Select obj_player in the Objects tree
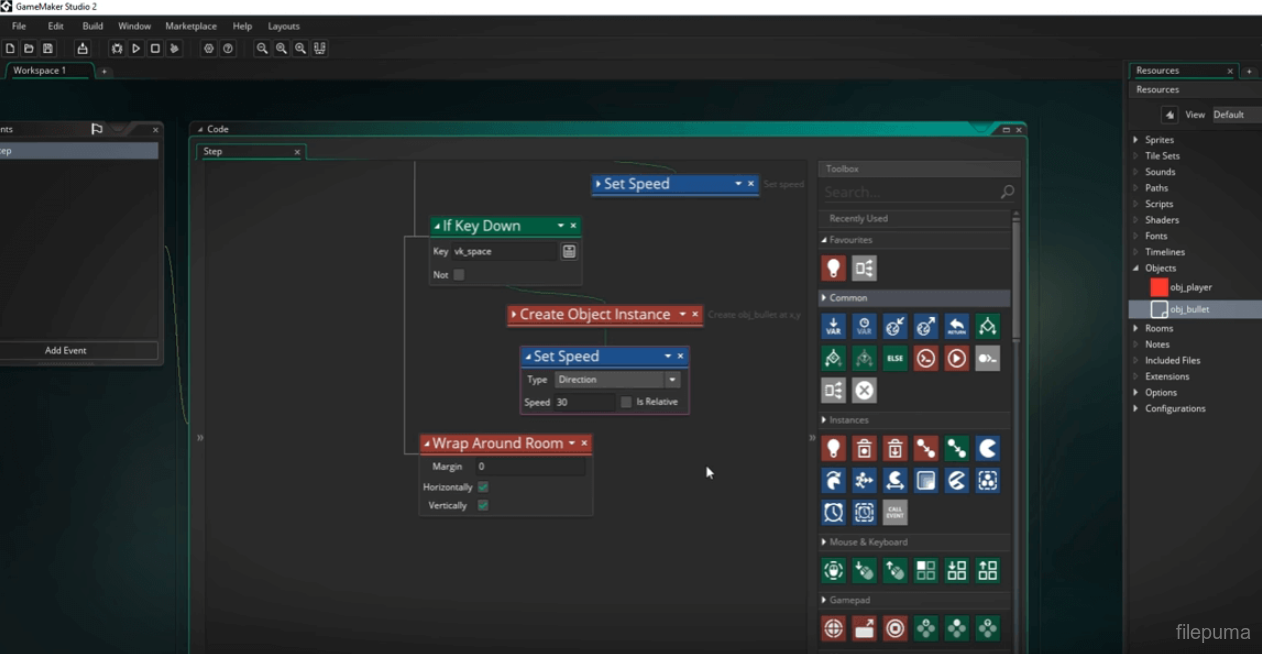The image size is (1262, 654). point(1190,288)
